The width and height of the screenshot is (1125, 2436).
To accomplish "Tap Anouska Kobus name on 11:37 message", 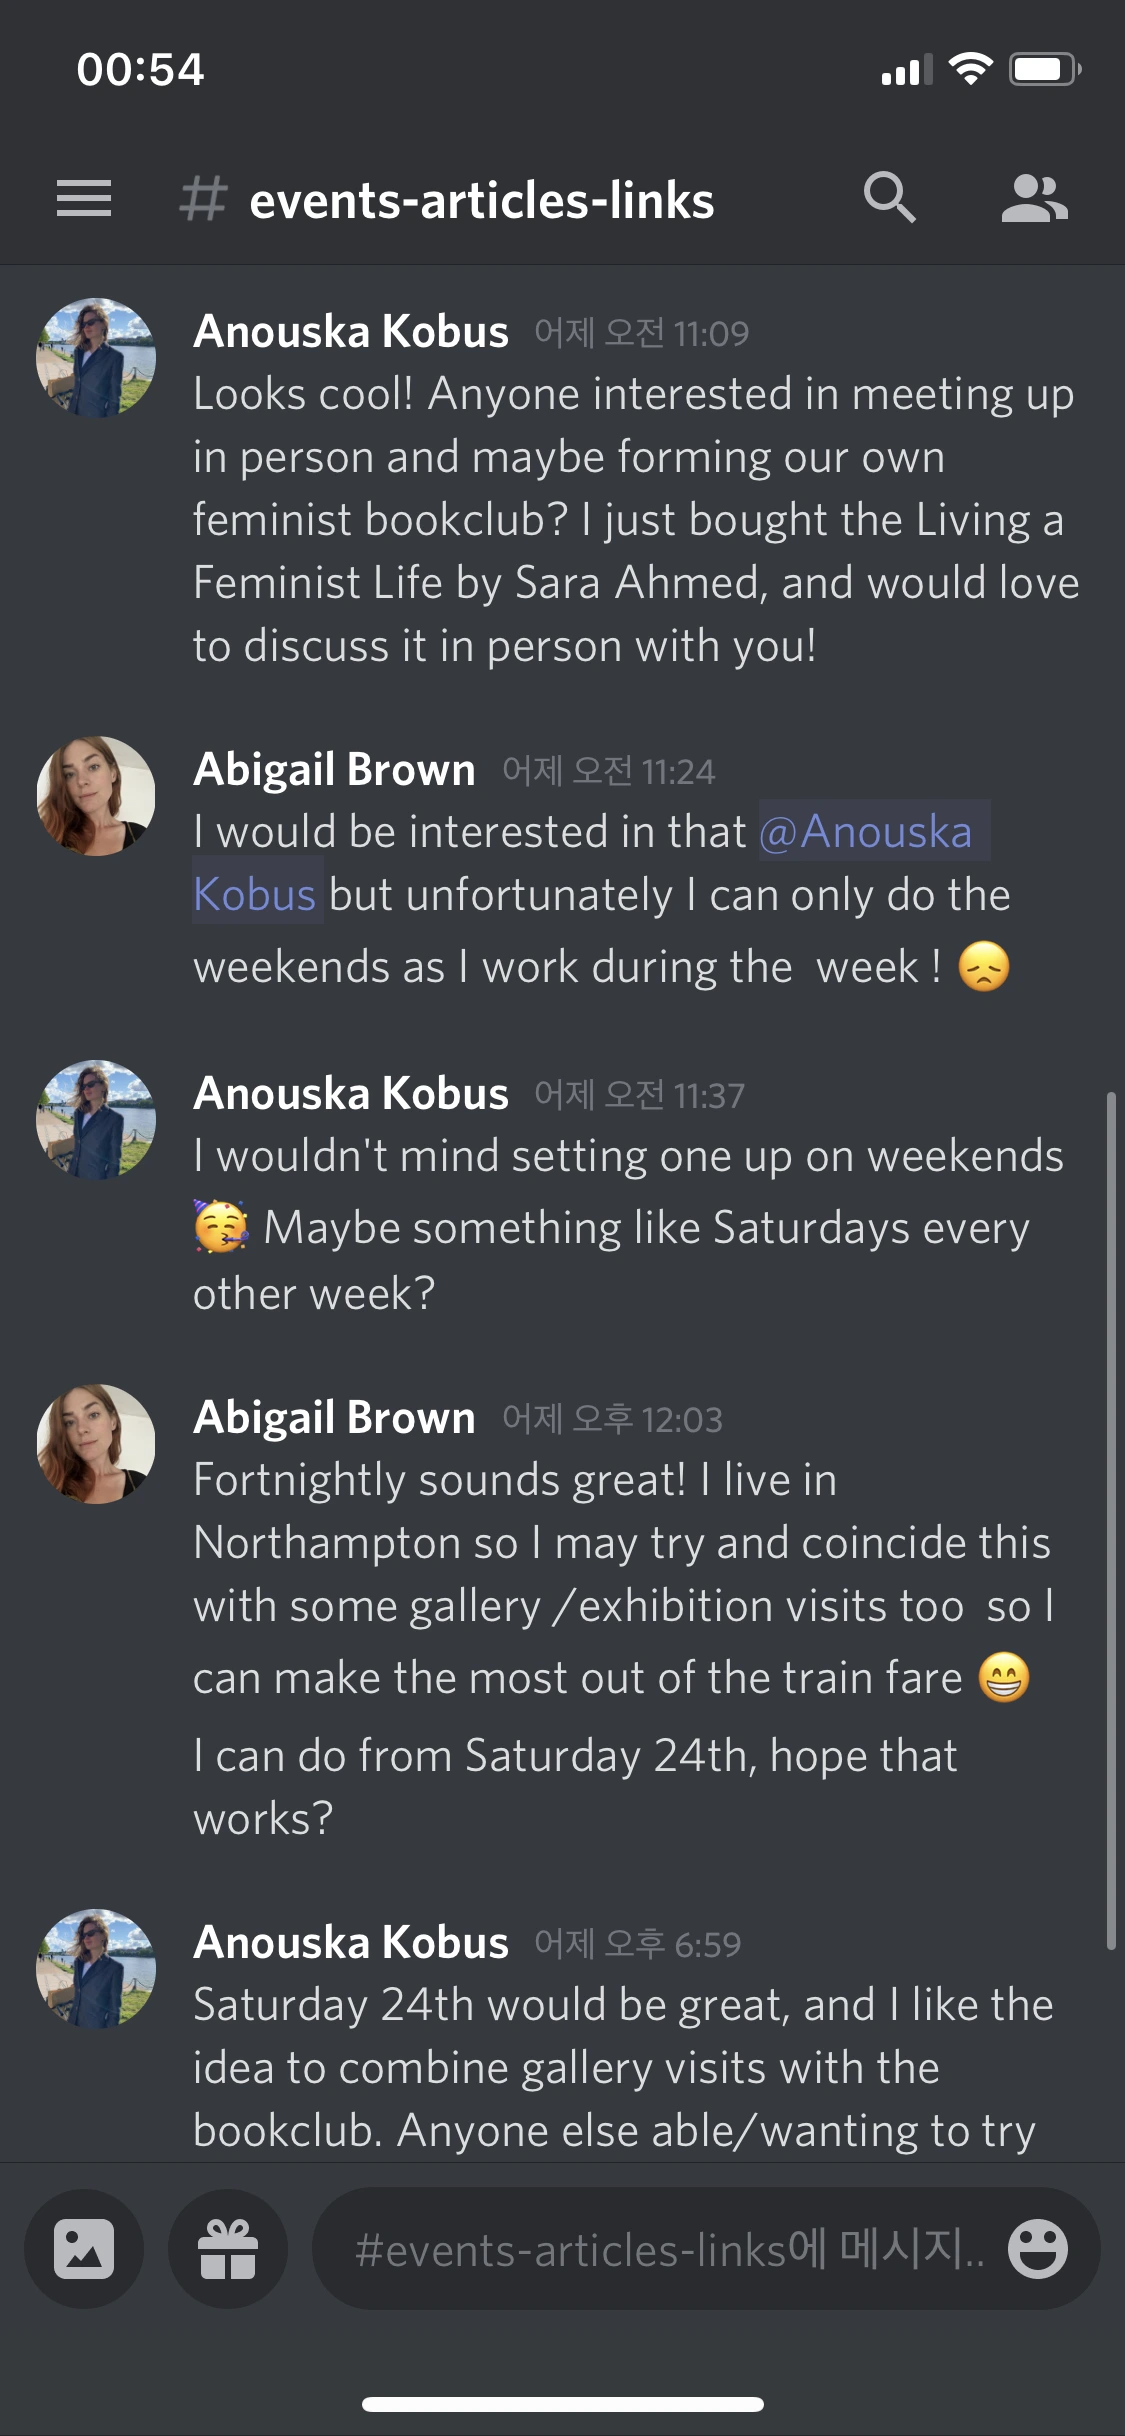I will (351, 1093).
